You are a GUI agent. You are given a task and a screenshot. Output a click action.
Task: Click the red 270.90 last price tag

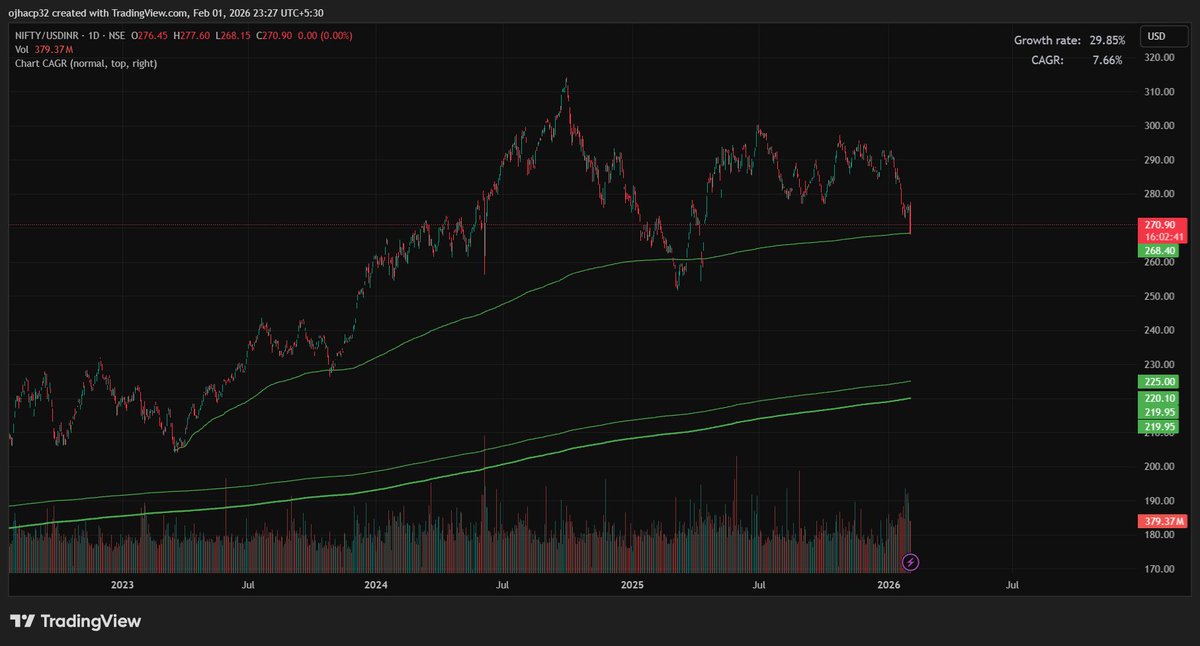point(1161,226)
